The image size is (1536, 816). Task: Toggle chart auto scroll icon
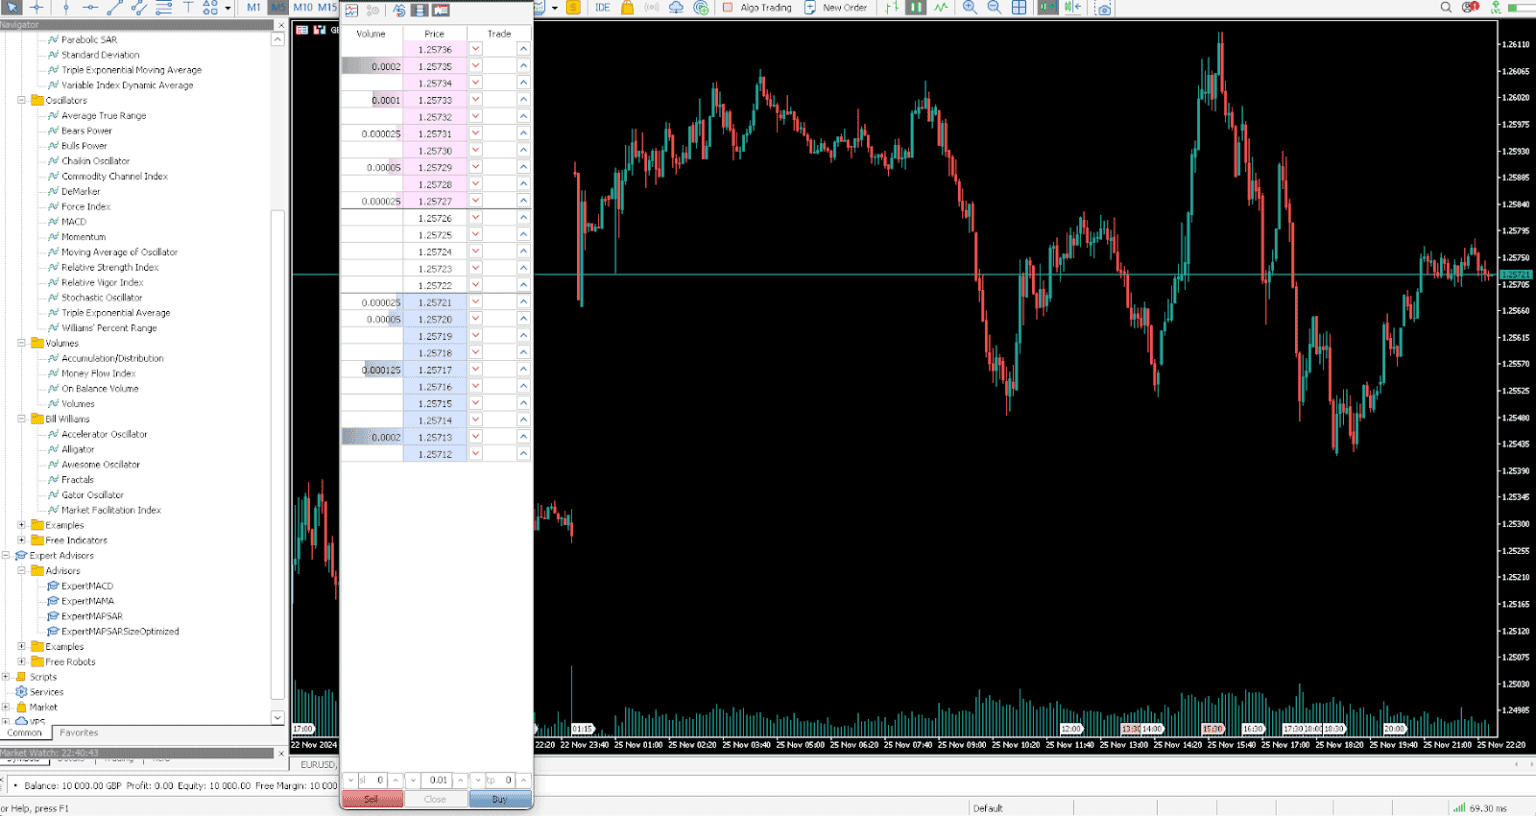point(1047,7)
